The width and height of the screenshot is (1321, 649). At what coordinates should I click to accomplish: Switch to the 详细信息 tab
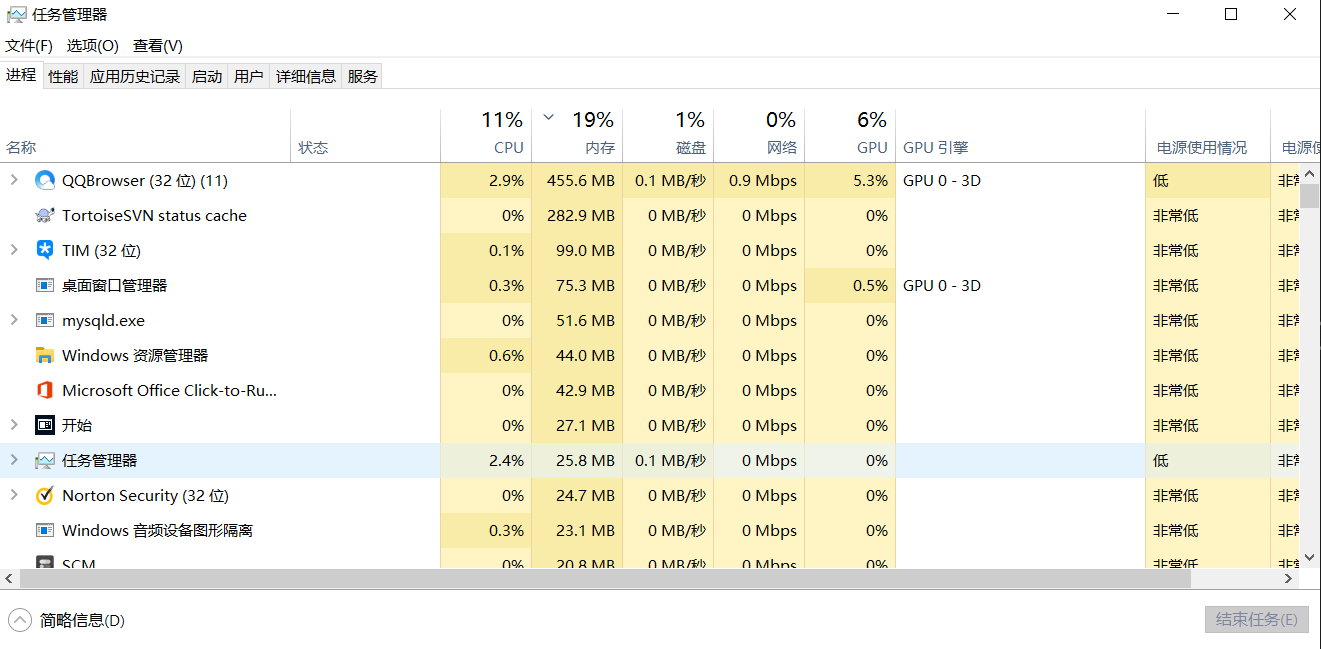(x=306, y=76)
